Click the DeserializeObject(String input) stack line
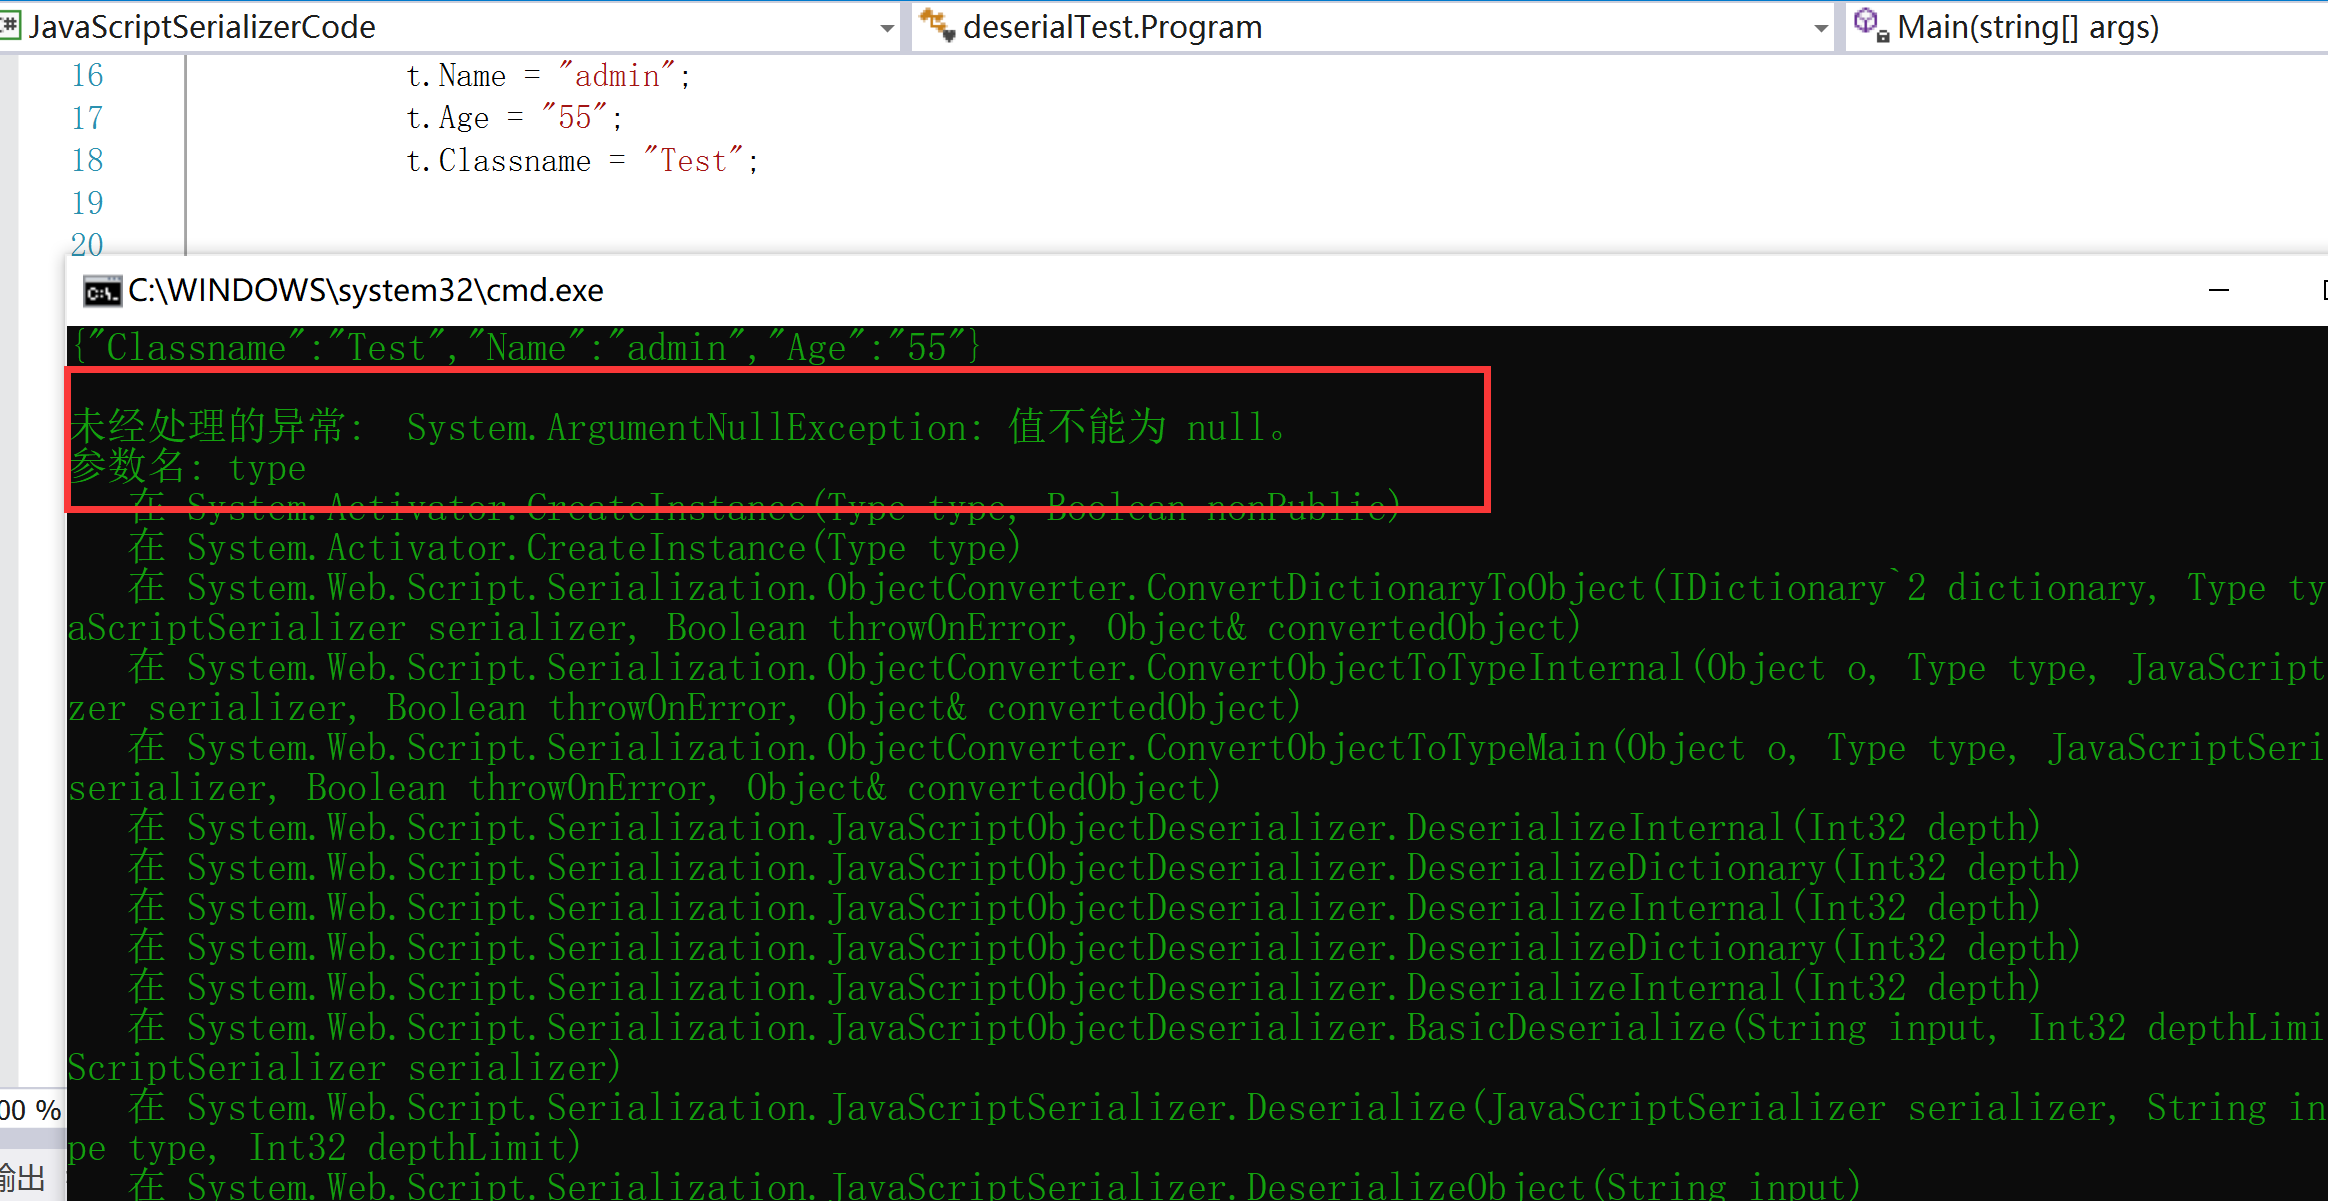Screen dimensions: 2328x1201 pyautogui.click(x=994, y=1185)
